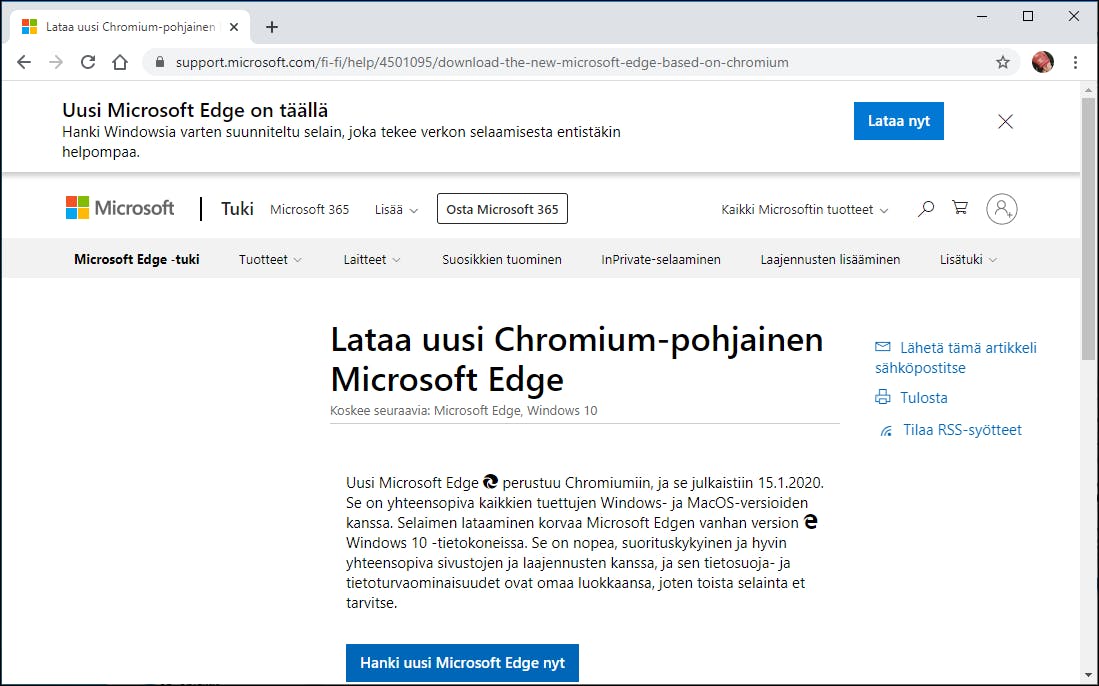
Task: Select the Lataa uusi Chromium-pohjainen tab
Action: tap(130, 27)
